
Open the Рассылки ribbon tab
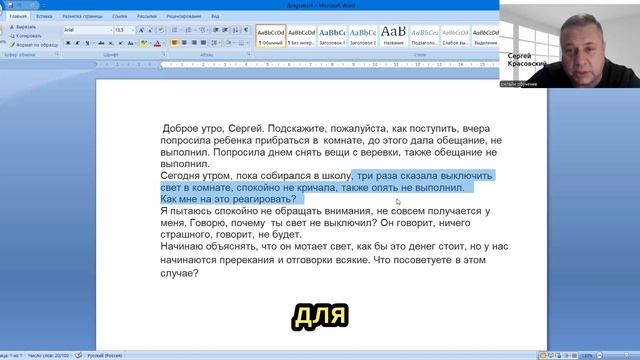point(147,16)
